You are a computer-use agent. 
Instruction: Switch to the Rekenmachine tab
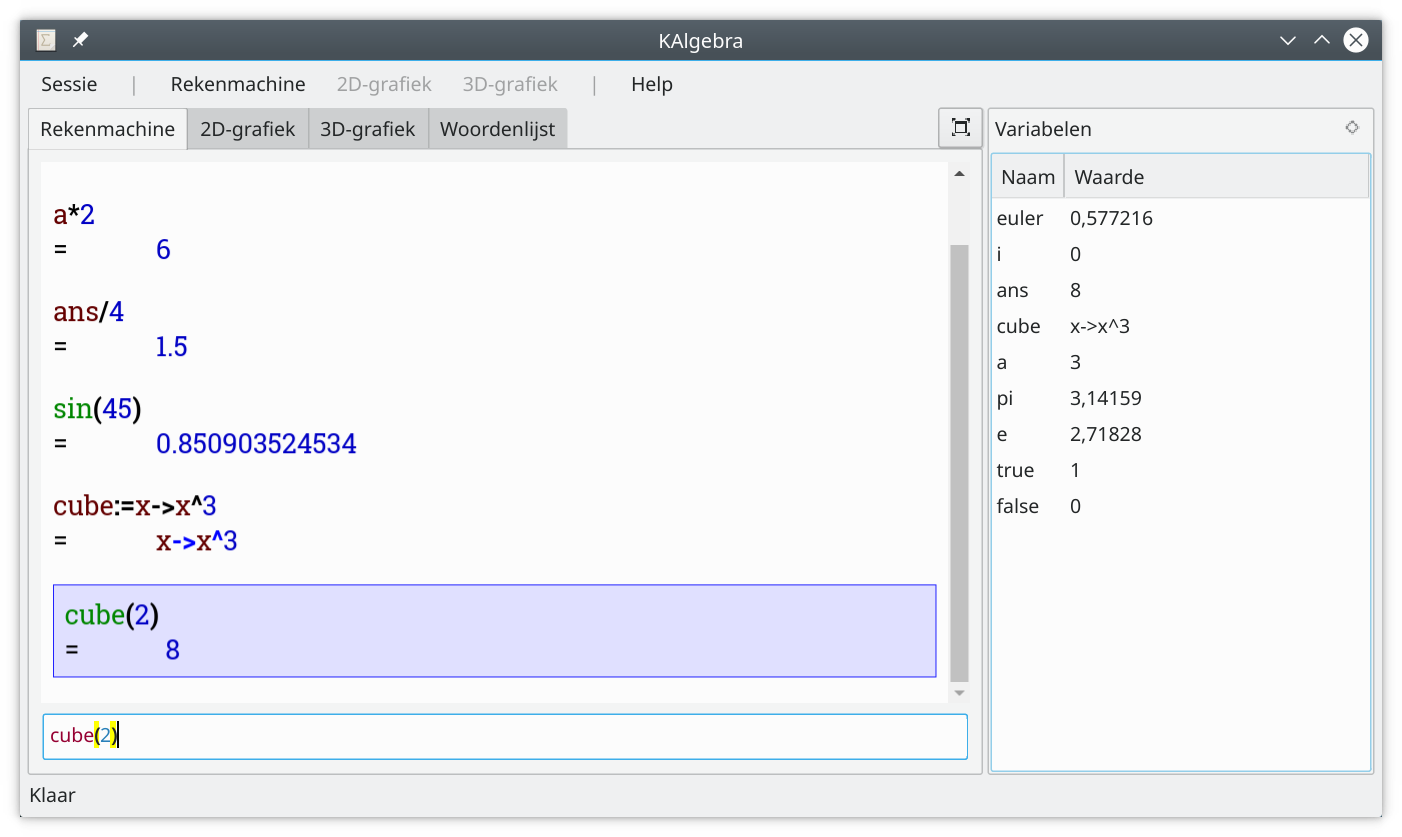[108, 129]
